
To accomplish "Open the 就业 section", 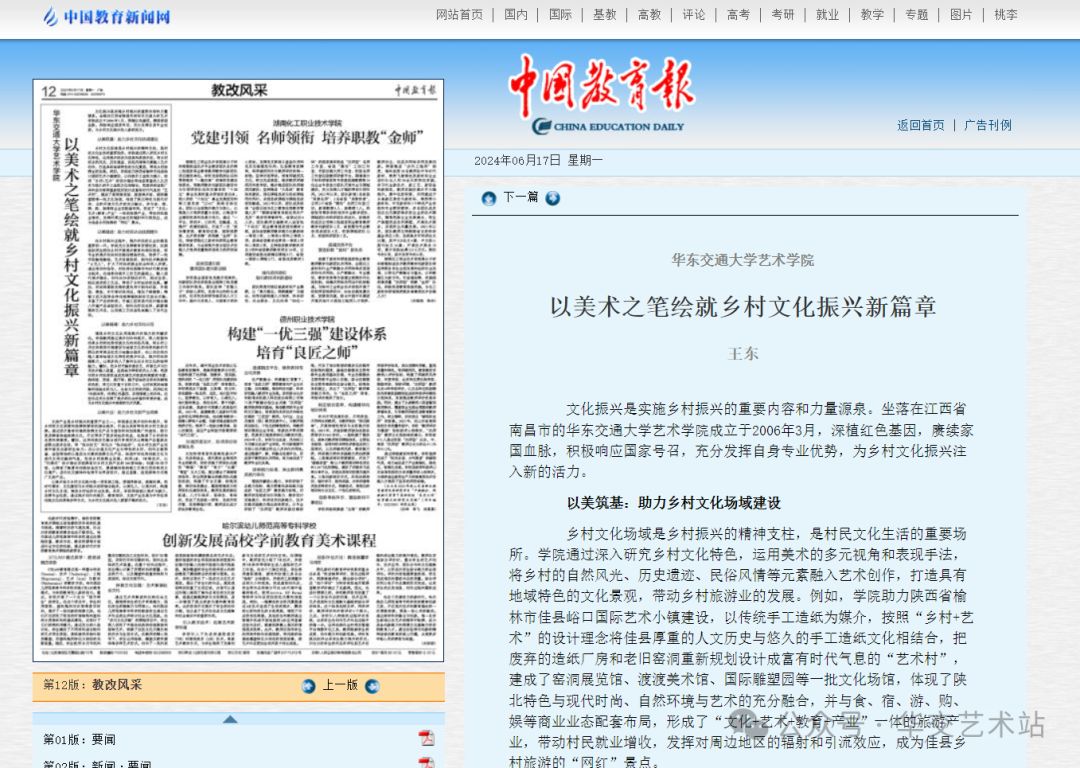I will (x=827, y=14).
